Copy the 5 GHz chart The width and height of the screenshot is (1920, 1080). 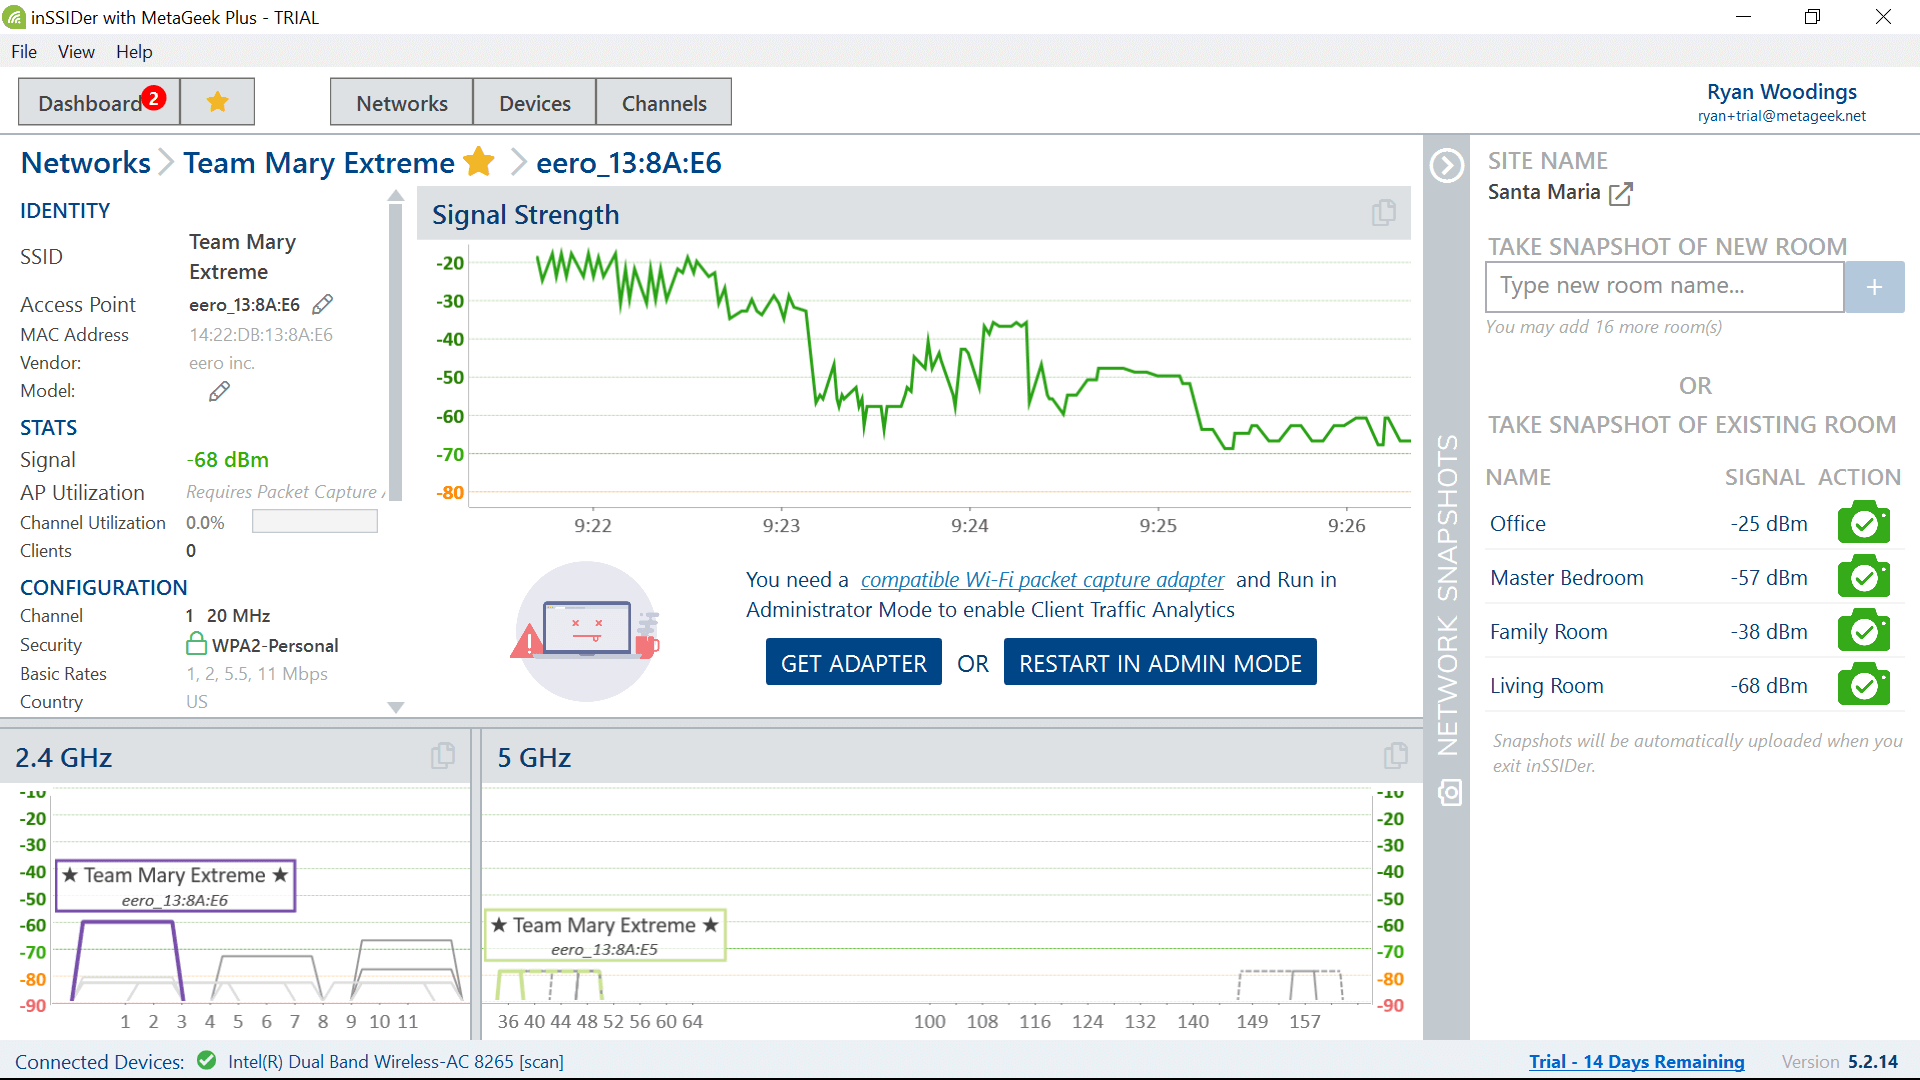(1396, 756)
